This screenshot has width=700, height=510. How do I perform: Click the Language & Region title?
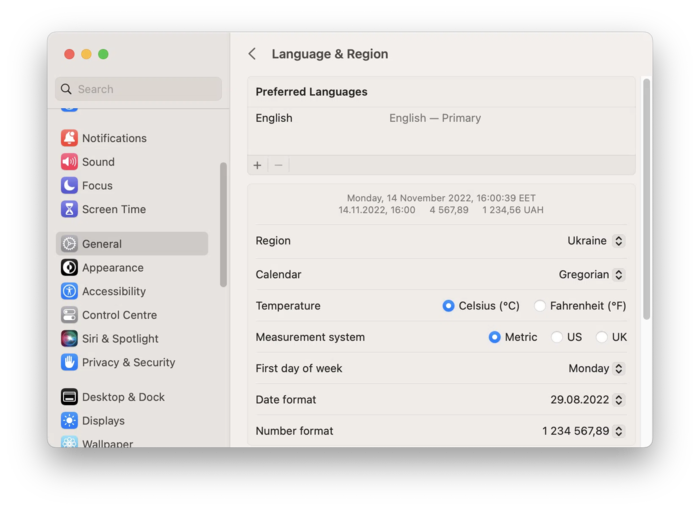pyautogui.click(x=330, y=54)
